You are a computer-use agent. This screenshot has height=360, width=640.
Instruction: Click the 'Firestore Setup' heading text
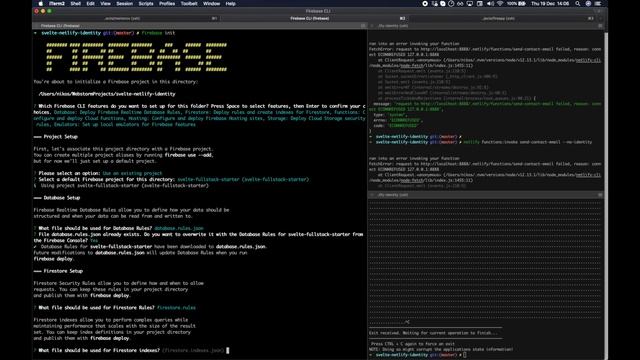pos(63,271)
